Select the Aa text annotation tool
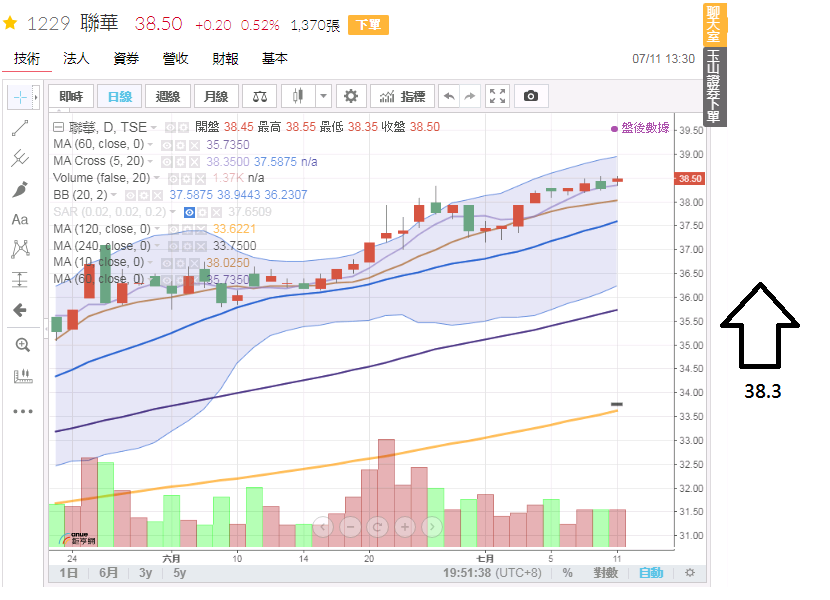Viewport: 830px width, 600px height. (x=20, y=219)
